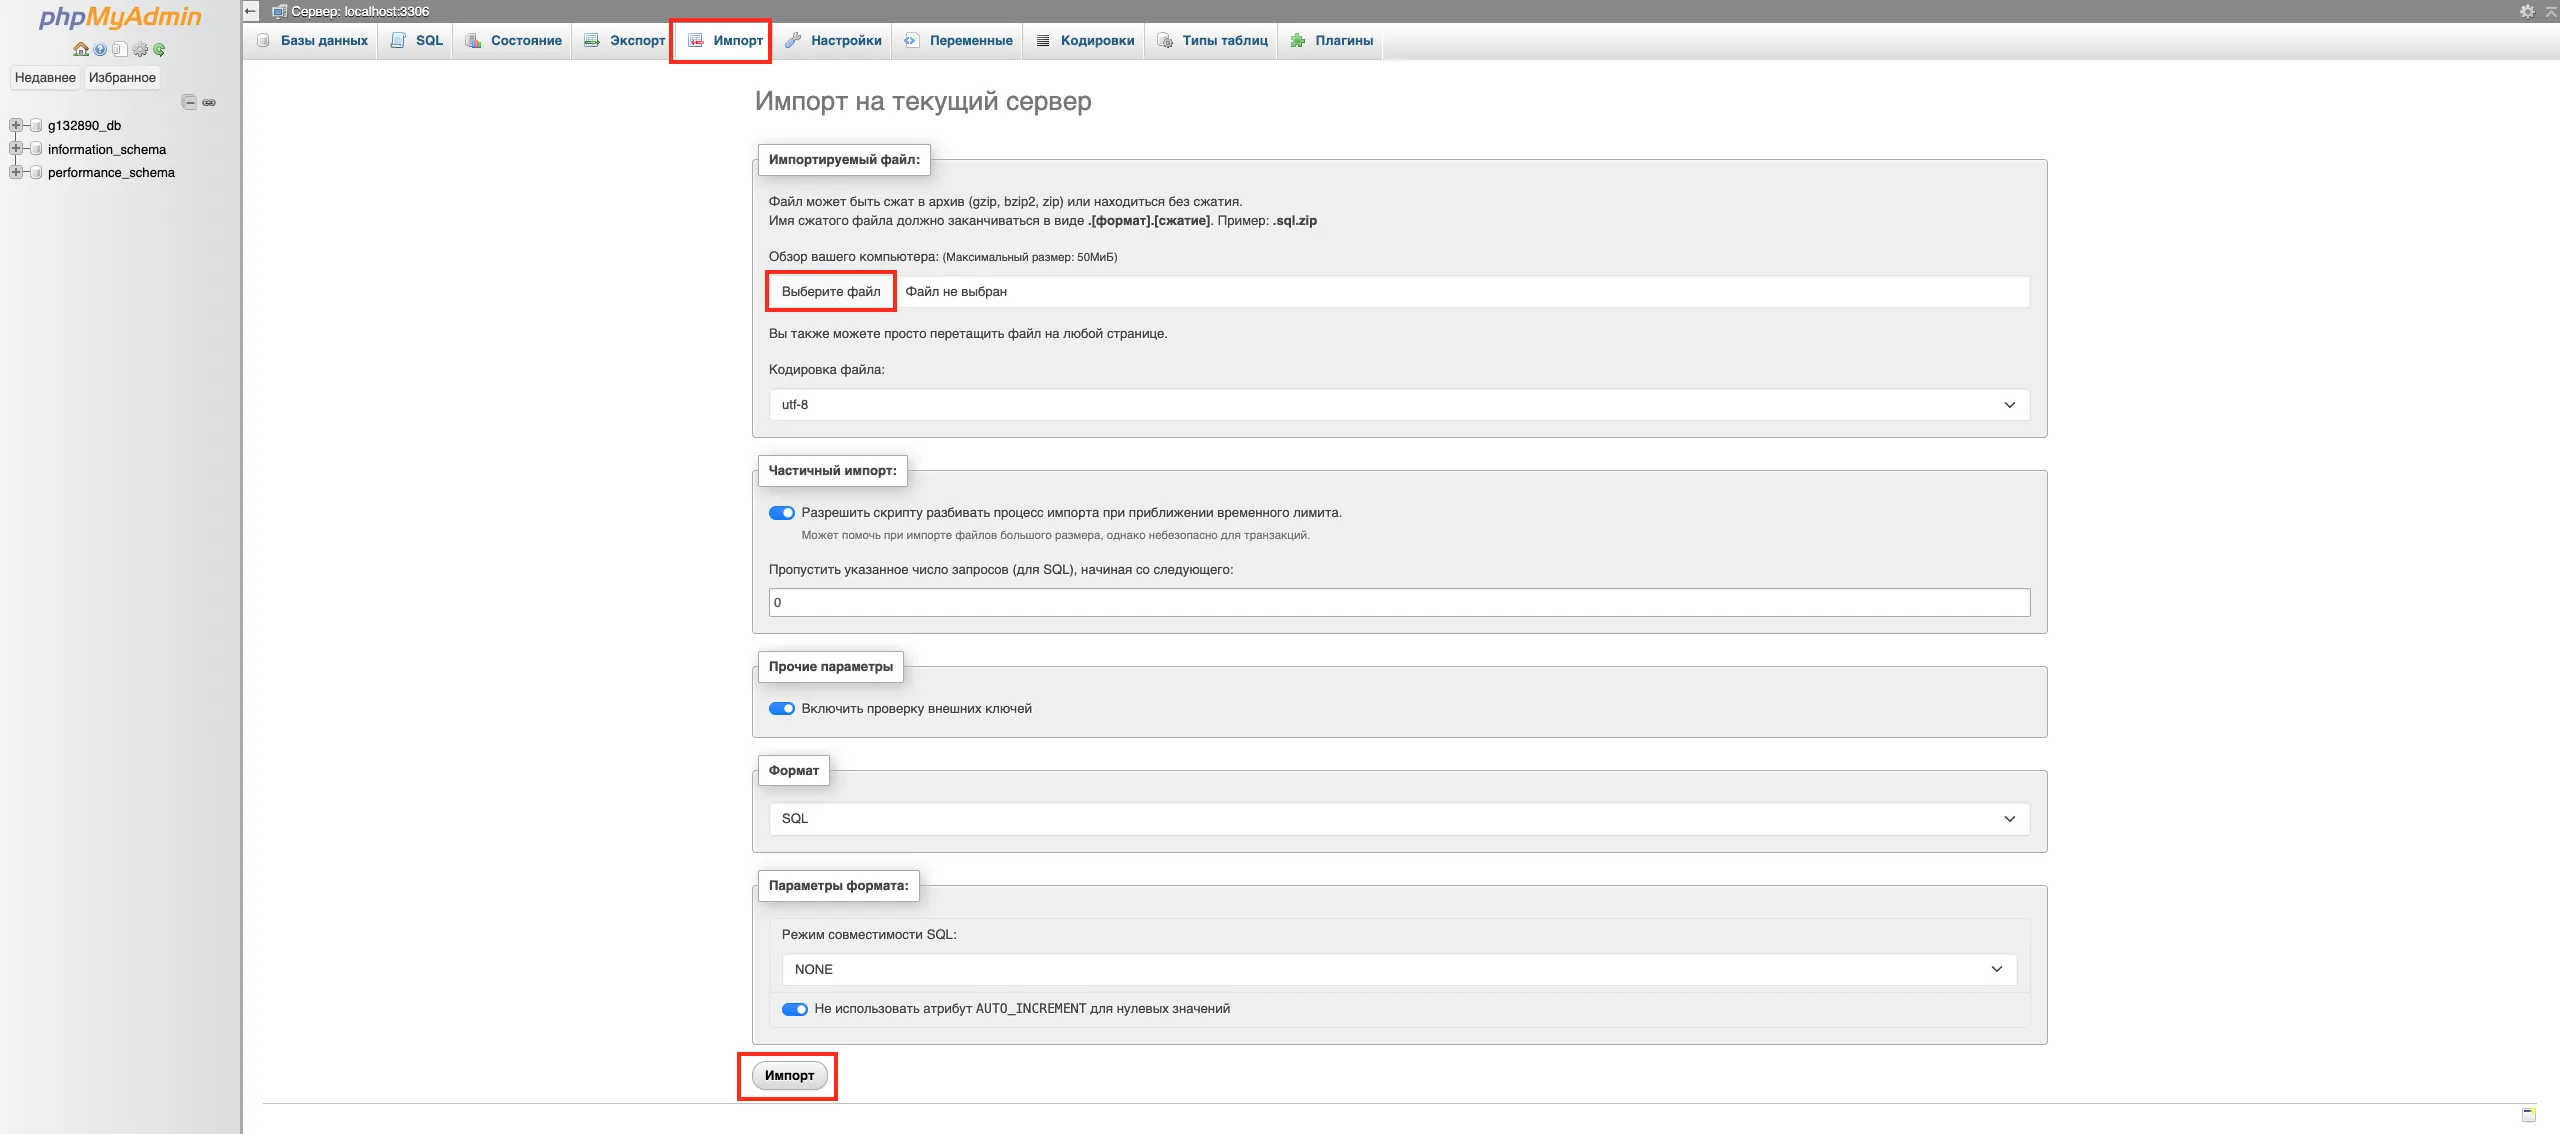
Task: Open the SQL compatibility mode NONE dropdown
Action: pos(1398,969)
